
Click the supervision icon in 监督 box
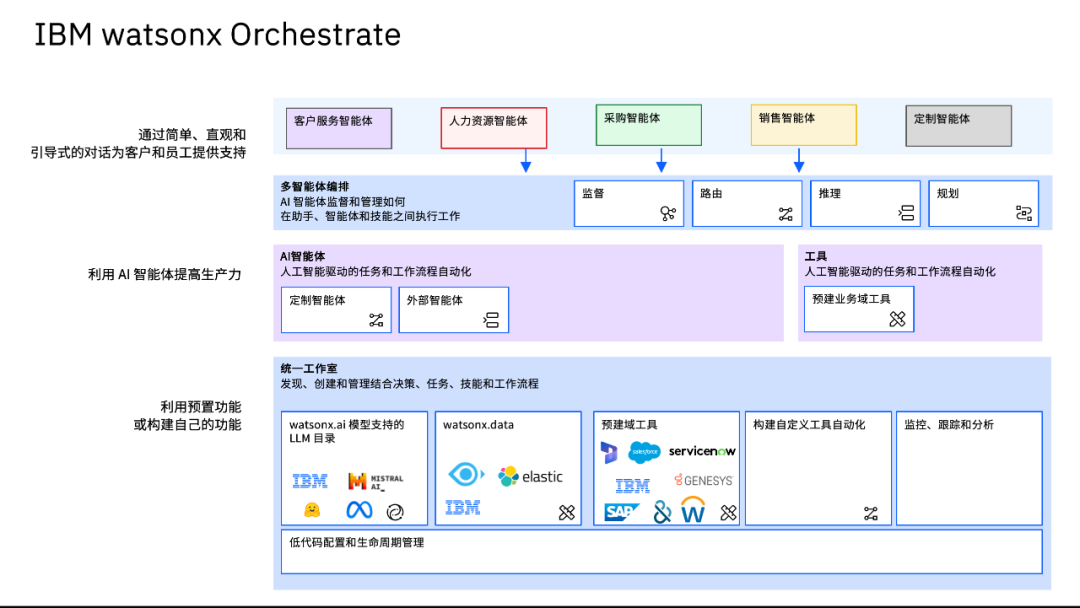click(667, 213)
